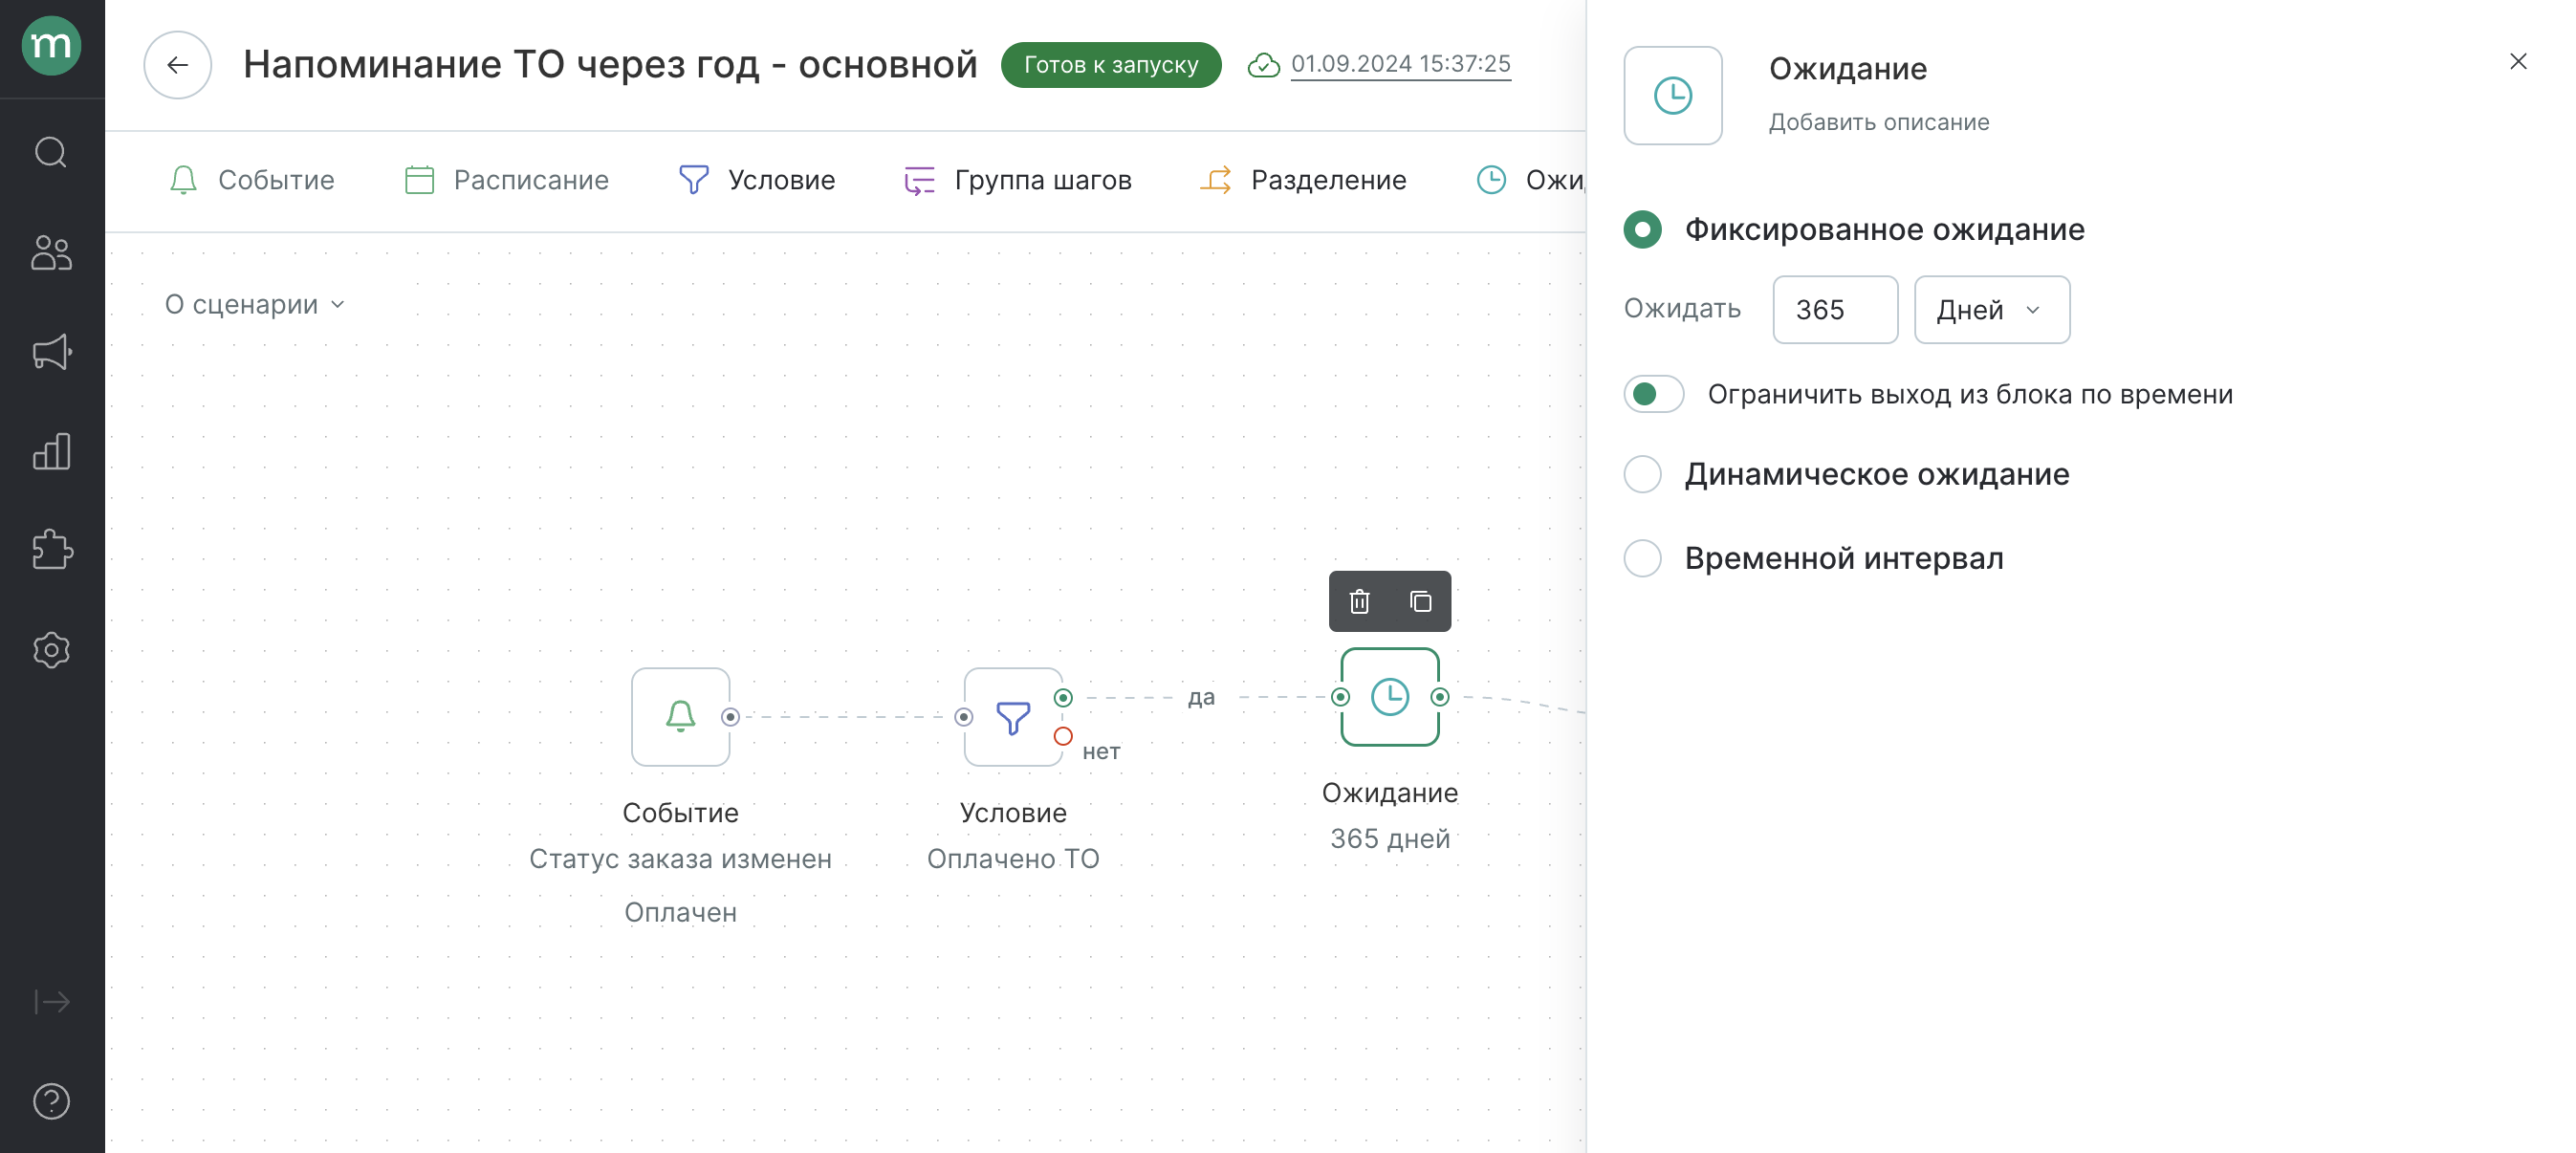The width and height of the screenshot is (2576, 1153).
Task: Add an Условие block from the toolbar
Action: 757,180
